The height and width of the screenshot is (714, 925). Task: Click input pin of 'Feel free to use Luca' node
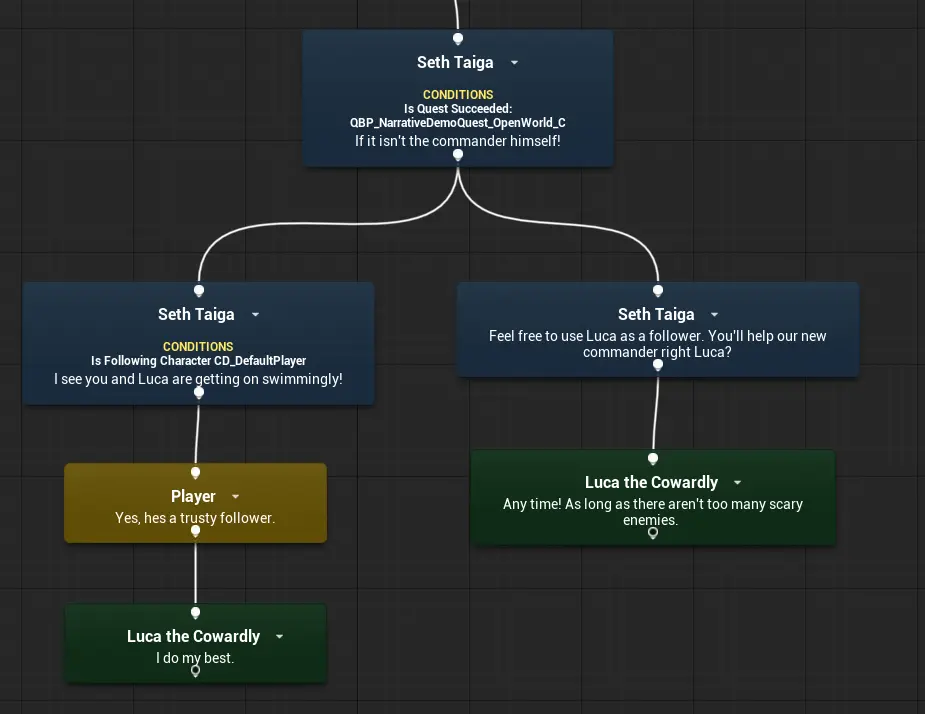click(658, 290)
